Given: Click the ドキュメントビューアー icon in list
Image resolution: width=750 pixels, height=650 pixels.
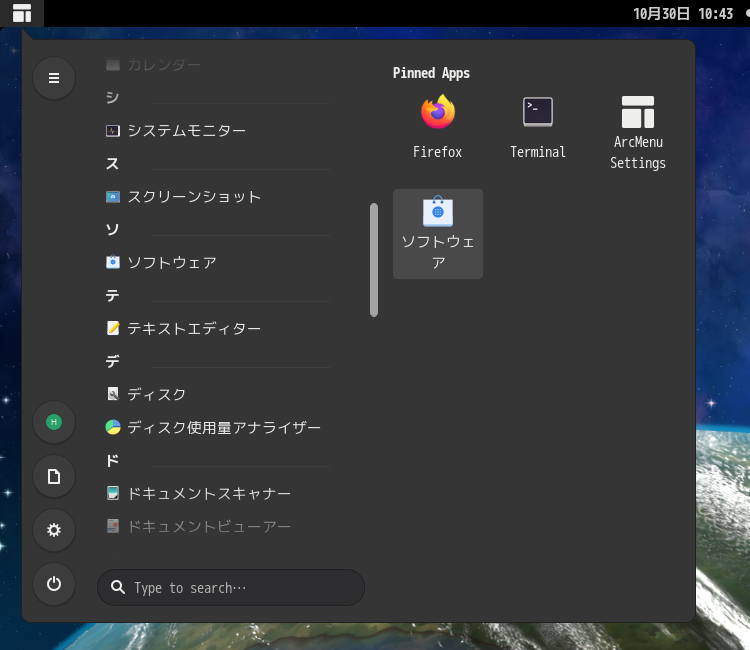Looking at the screenshot, I should coord(113,526).
